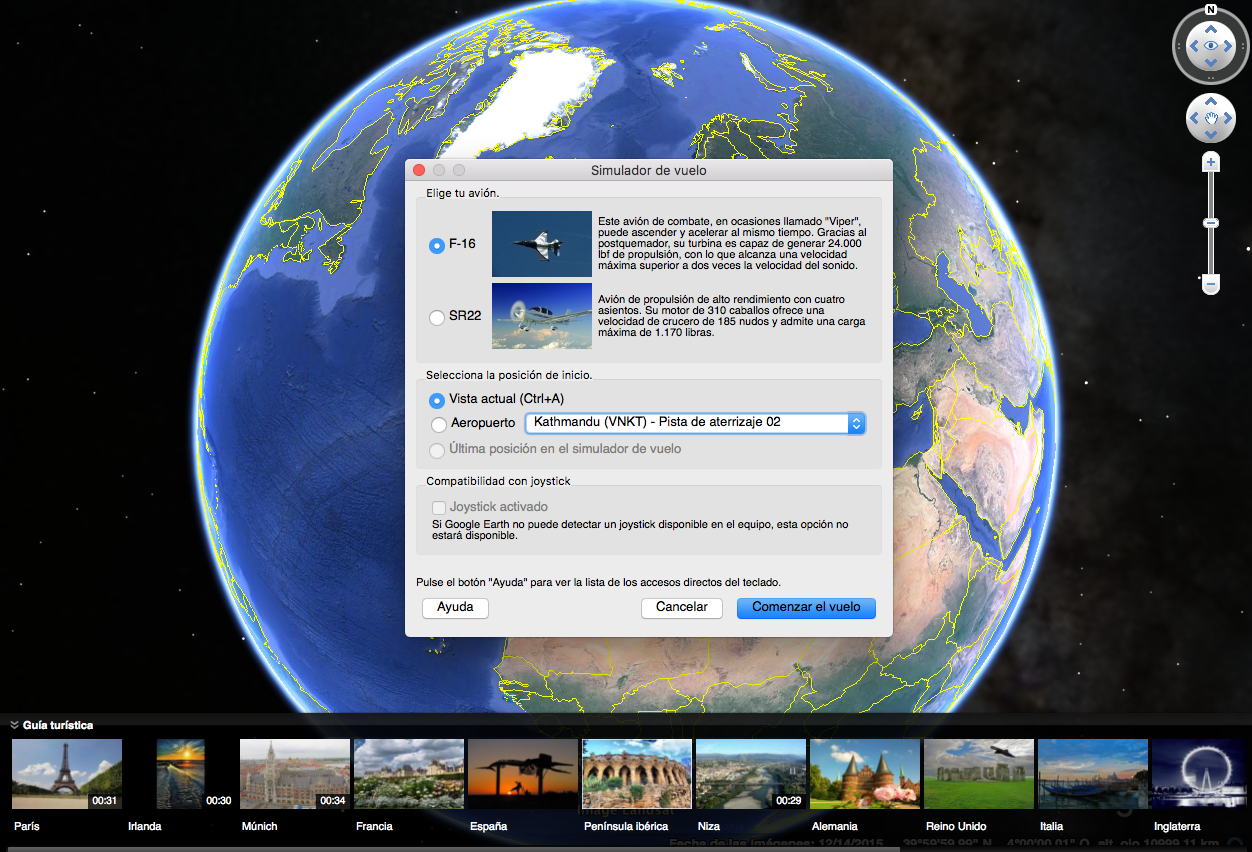Click the hand icon in move joystick

pos(1211,118)
